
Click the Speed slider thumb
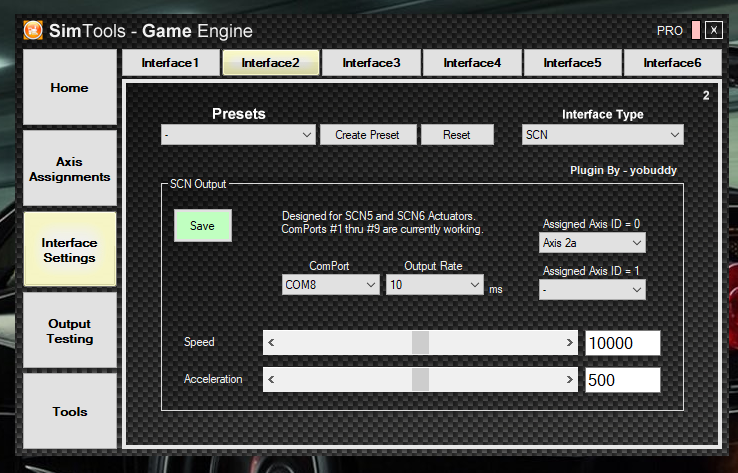[x=420, y=343]
